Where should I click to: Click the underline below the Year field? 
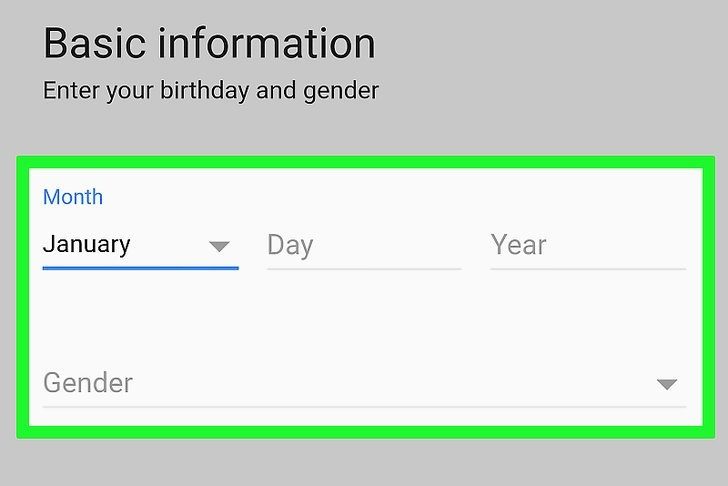tap(587, 268)
